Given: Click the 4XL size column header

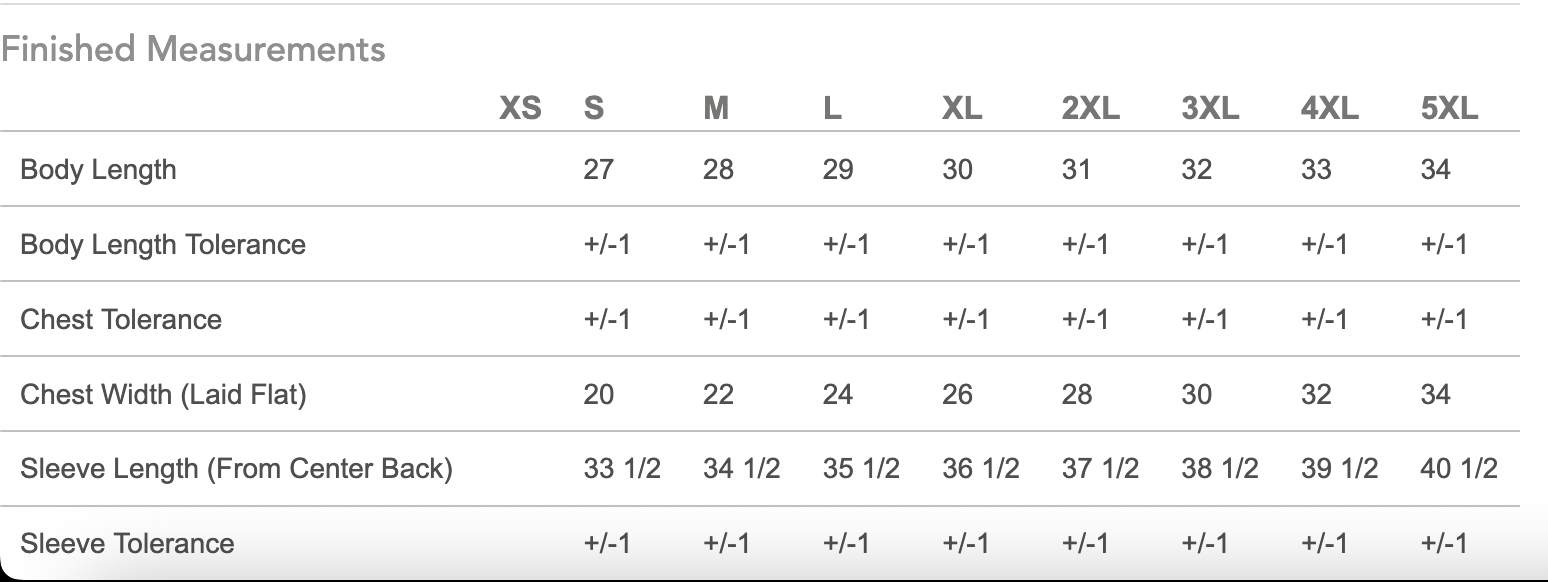Looking at the screenshot, I should point(1330,108).
